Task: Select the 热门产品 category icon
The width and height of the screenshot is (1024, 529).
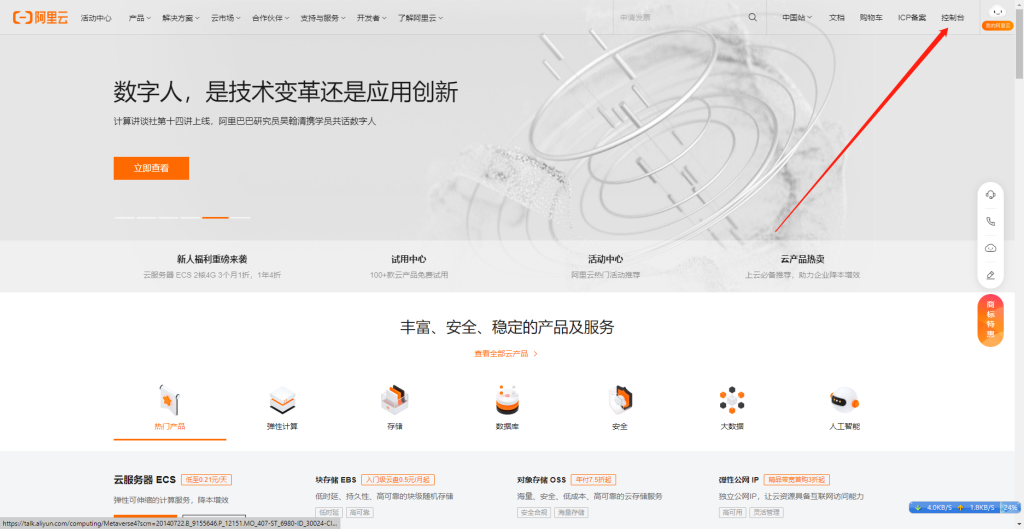Action: 170,399
